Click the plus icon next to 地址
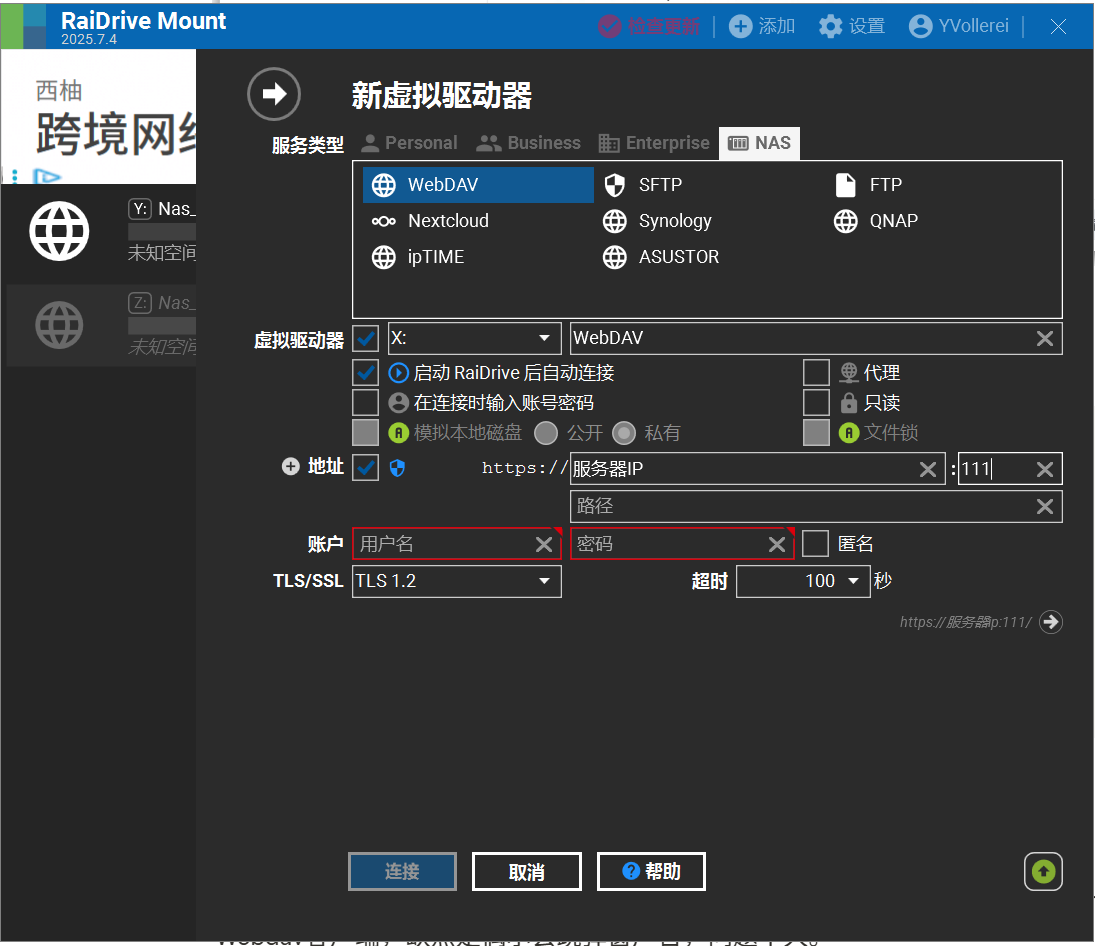 [291, 467]
